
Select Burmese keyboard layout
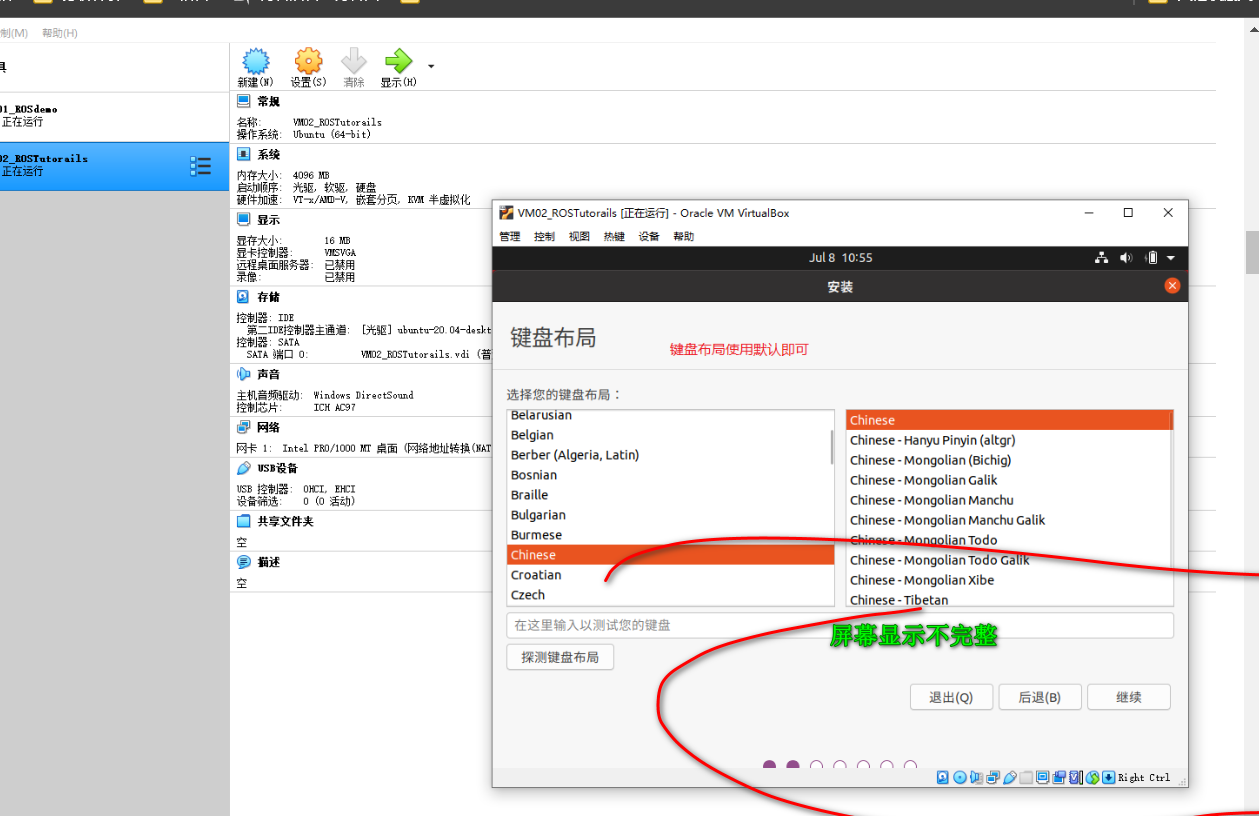pos(670,535)
